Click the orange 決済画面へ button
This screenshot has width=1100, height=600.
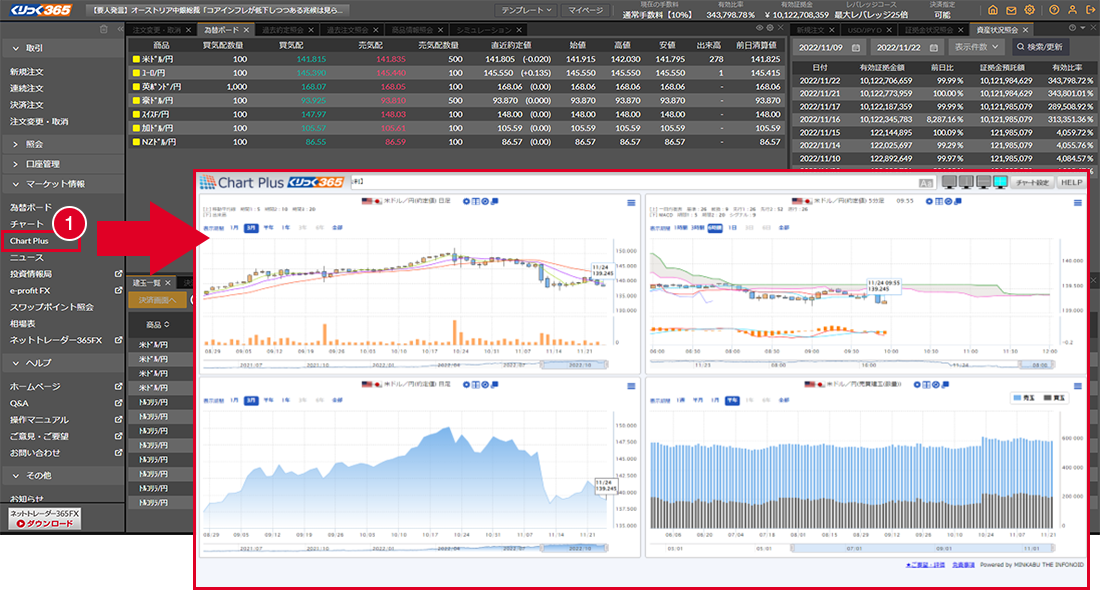click(157, 300)
